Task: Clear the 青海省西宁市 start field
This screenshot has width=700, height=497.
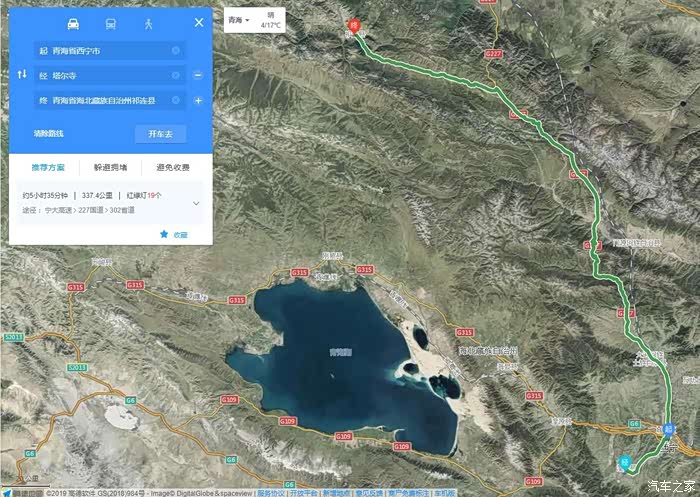Action: tap(176, 50)
